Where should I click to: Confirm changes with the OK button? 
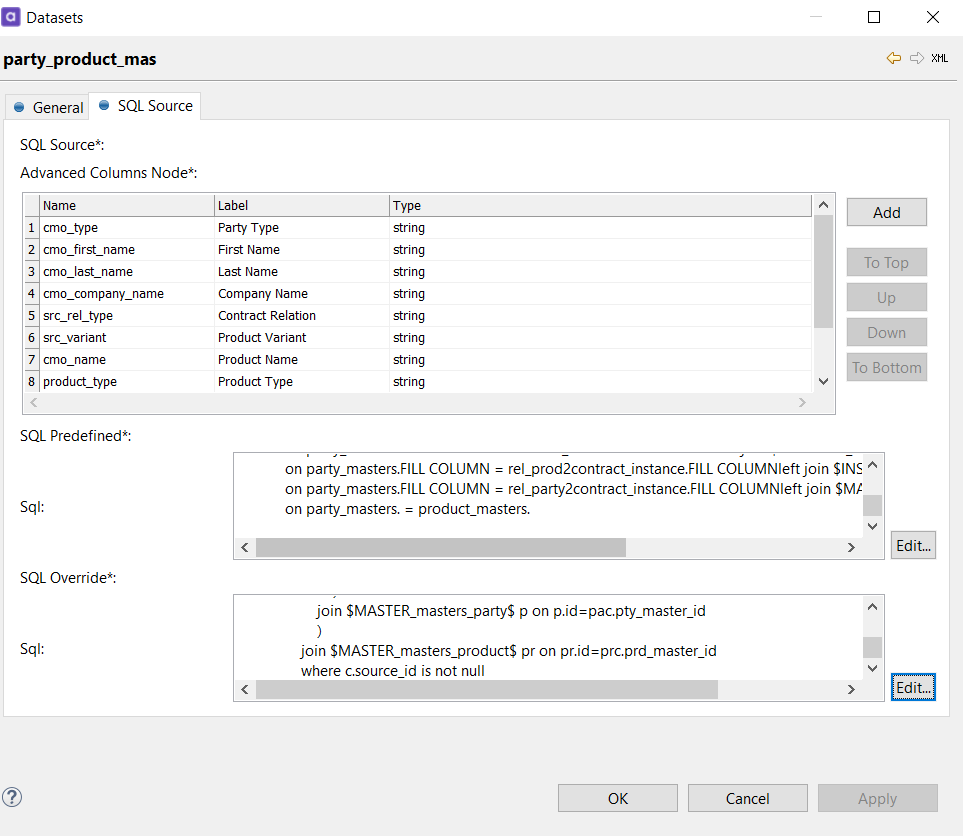pyautogui.click(x=617, y=798)
